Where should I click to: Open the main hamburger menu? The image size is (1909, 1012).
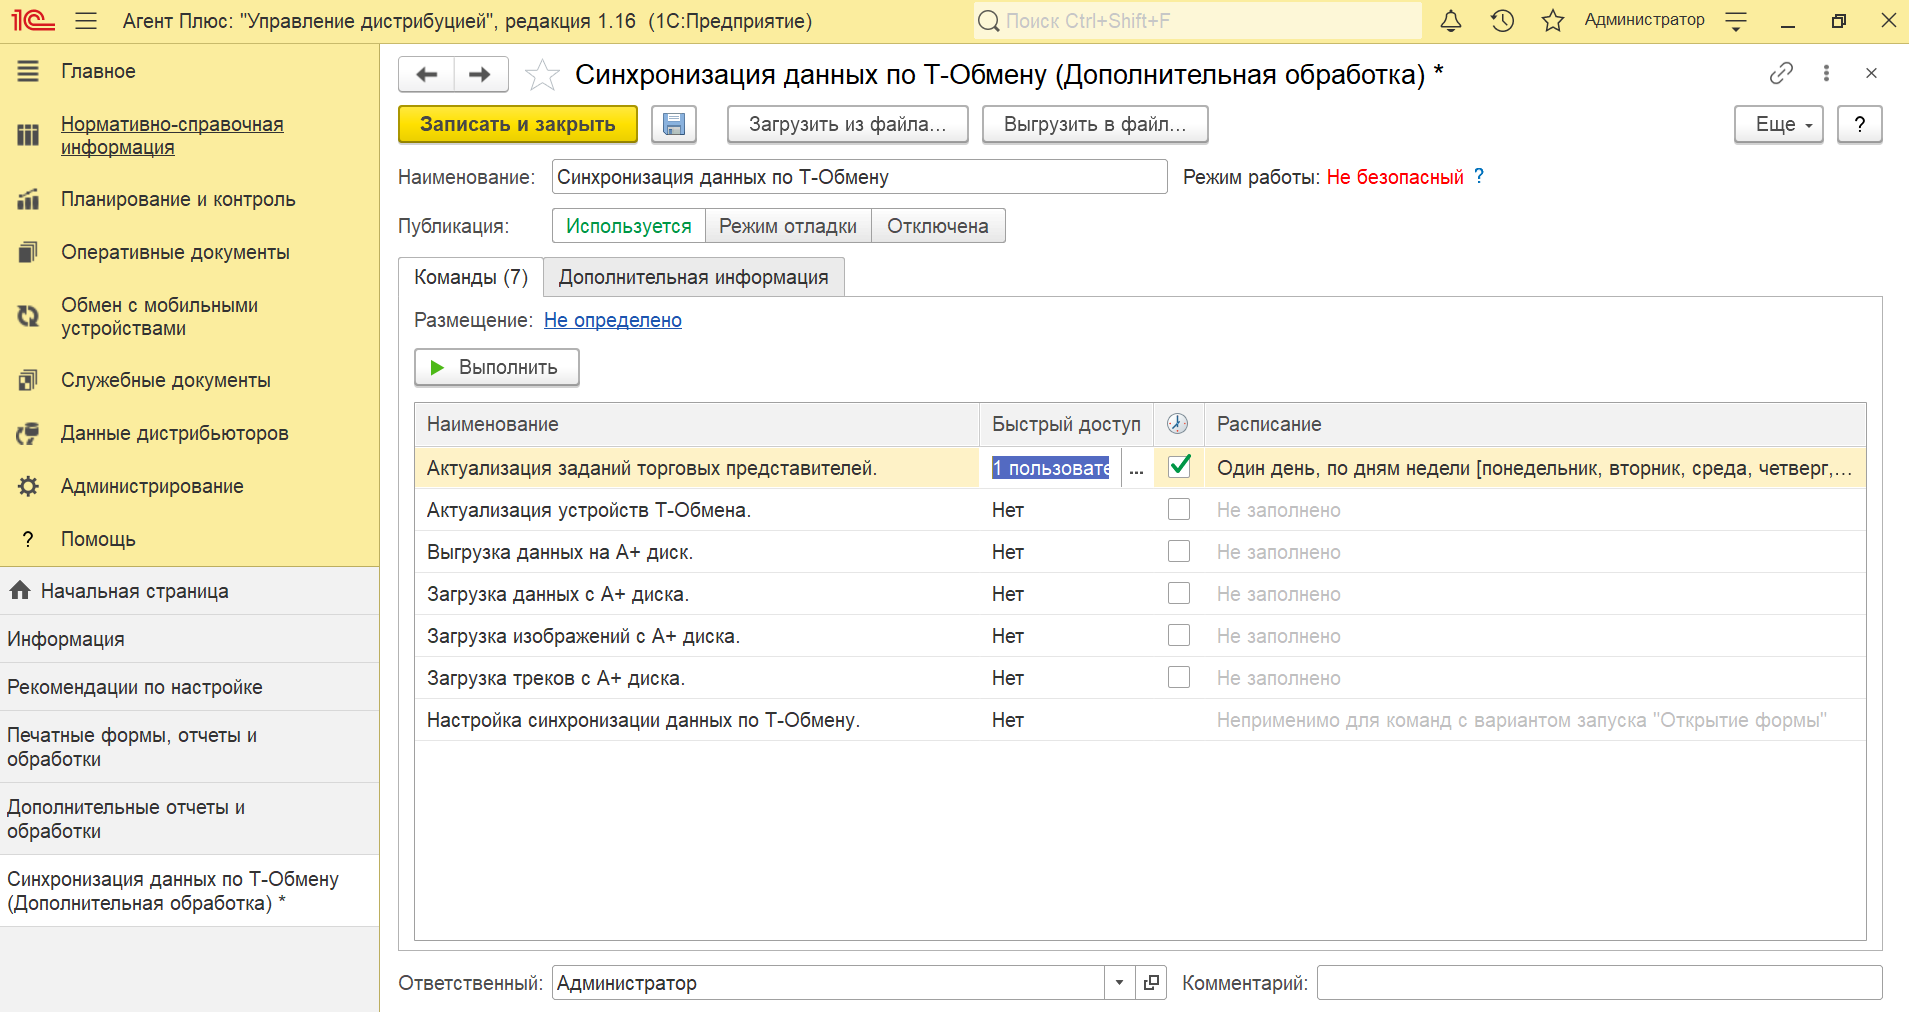pos(86,21)
